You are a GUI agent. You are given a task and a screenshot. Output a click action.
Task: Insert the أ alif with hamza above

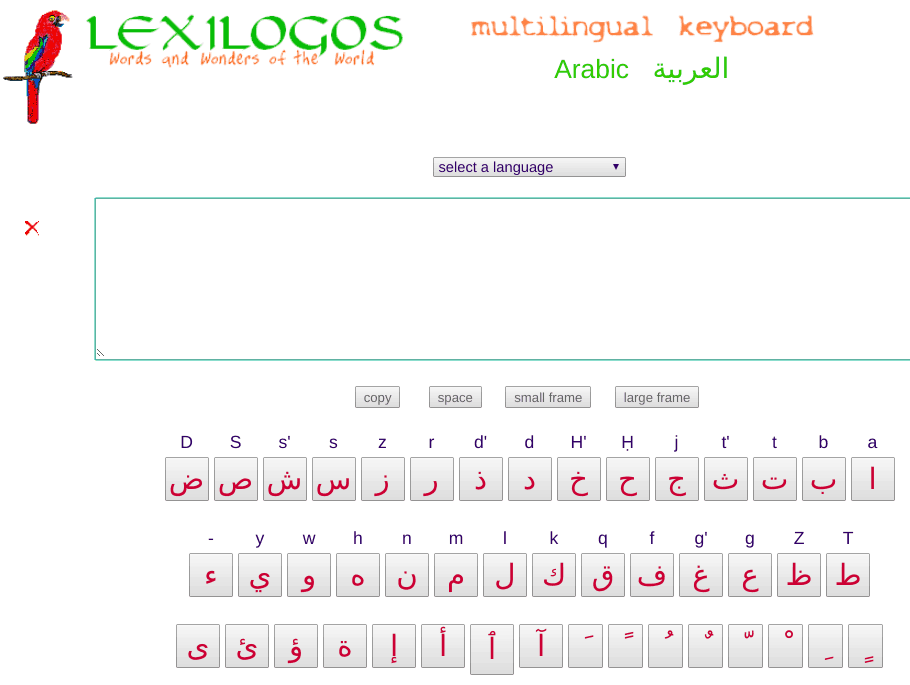(443, 646)
